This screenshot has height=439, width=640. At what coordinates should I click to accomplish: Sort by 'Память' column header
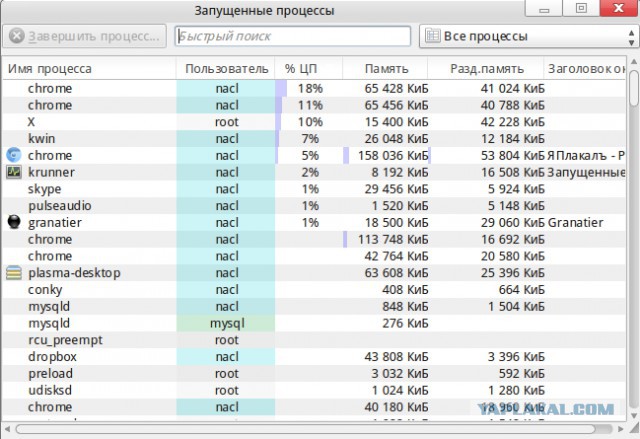tap(386, 69)
